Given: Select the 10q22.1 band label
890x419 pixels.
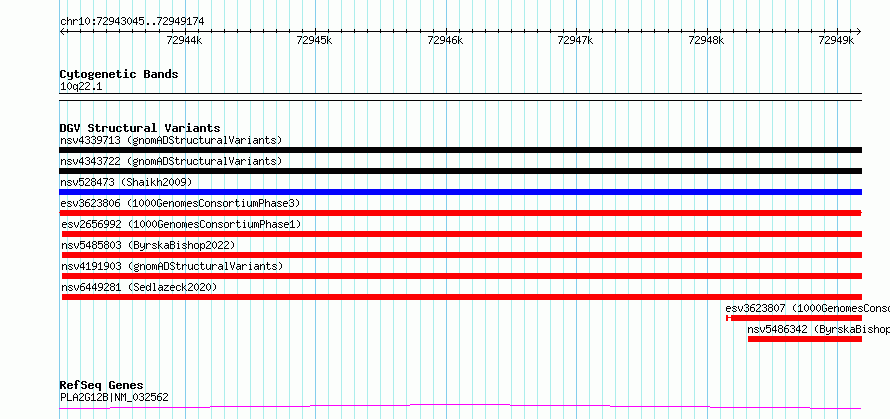Looking at the screenshot, I should (x=81, y=87).
